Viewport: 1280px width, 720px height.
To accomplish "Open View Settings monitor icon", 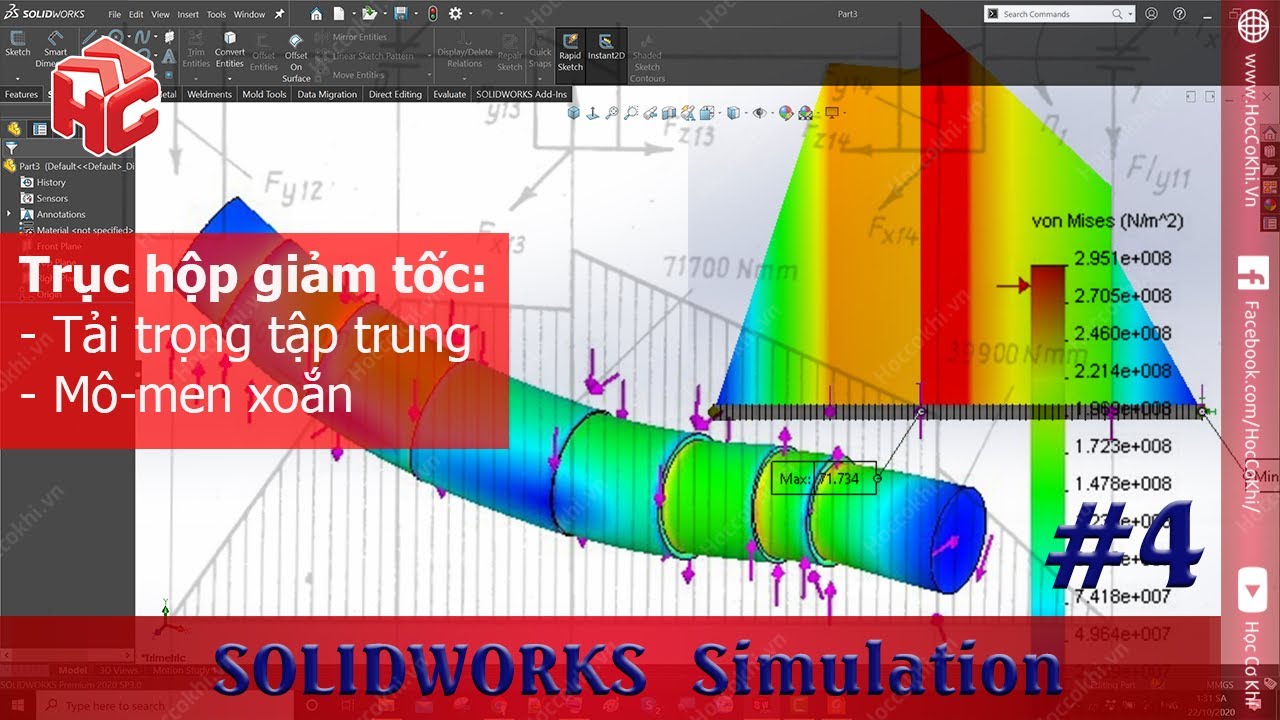I will 830,113.
